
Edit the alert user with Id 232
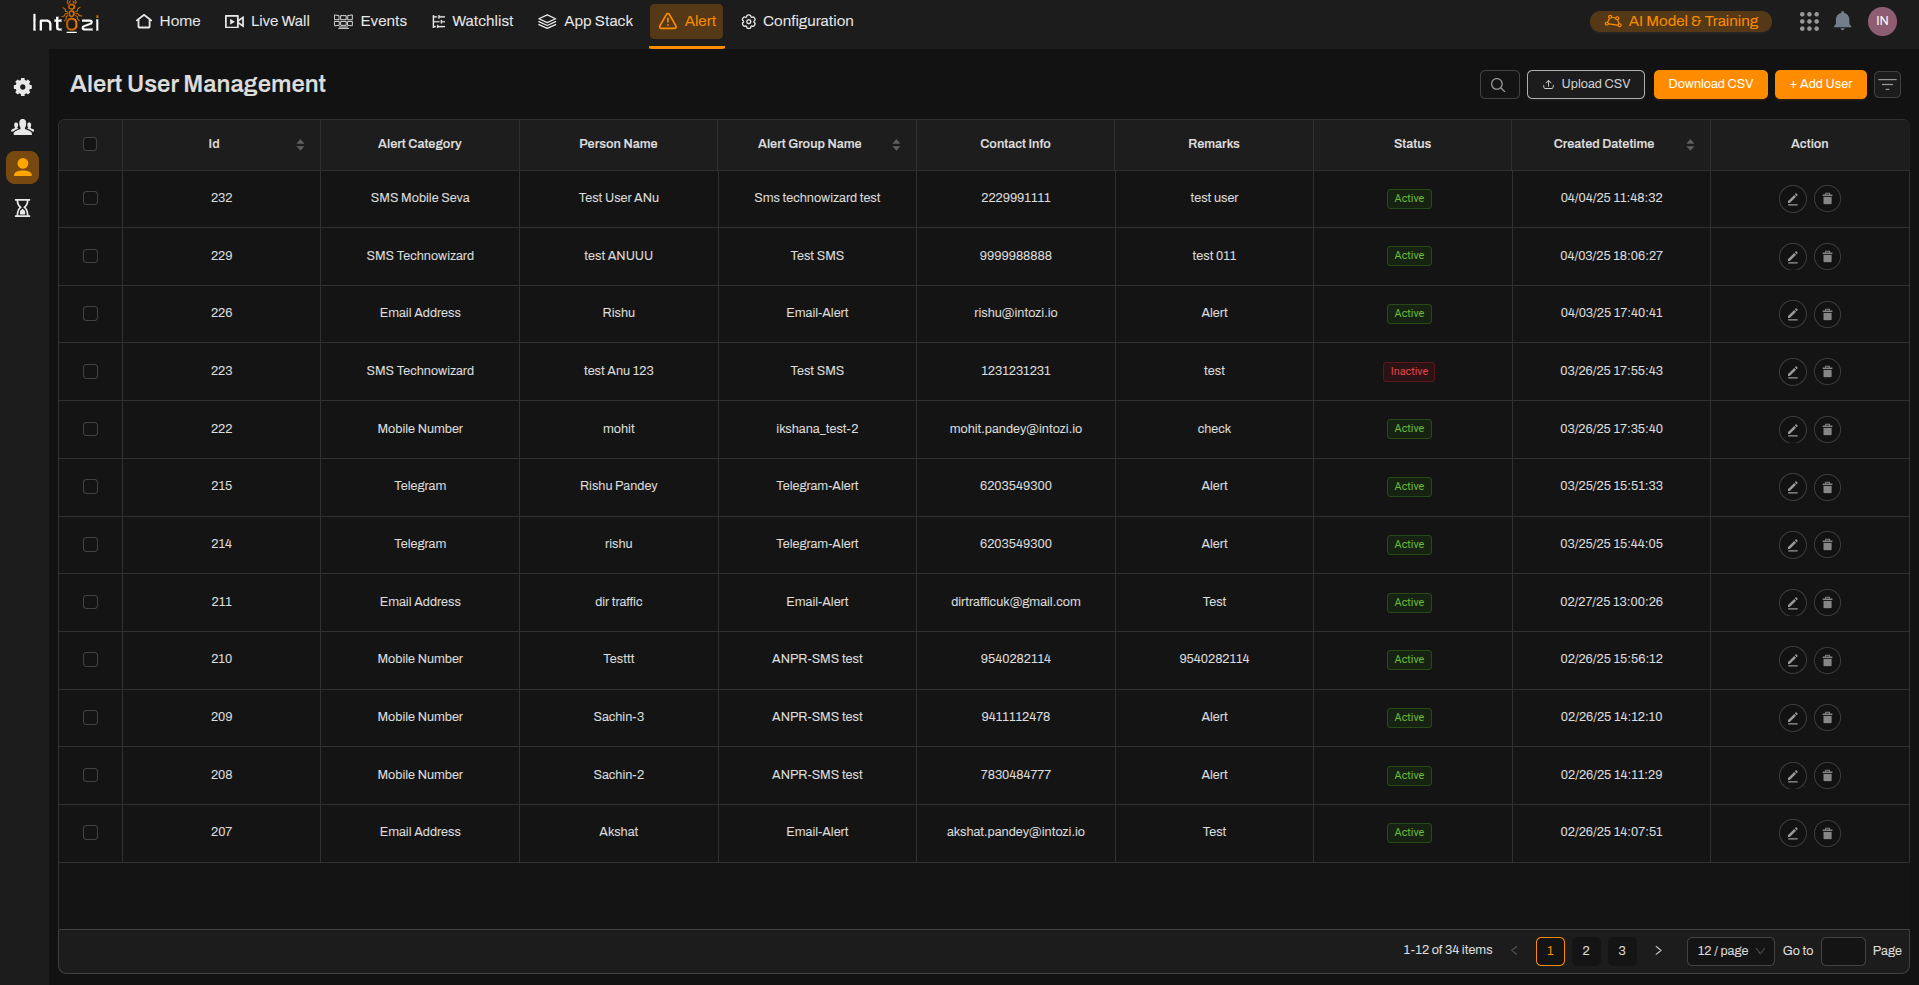click(x=1792, y=198)
